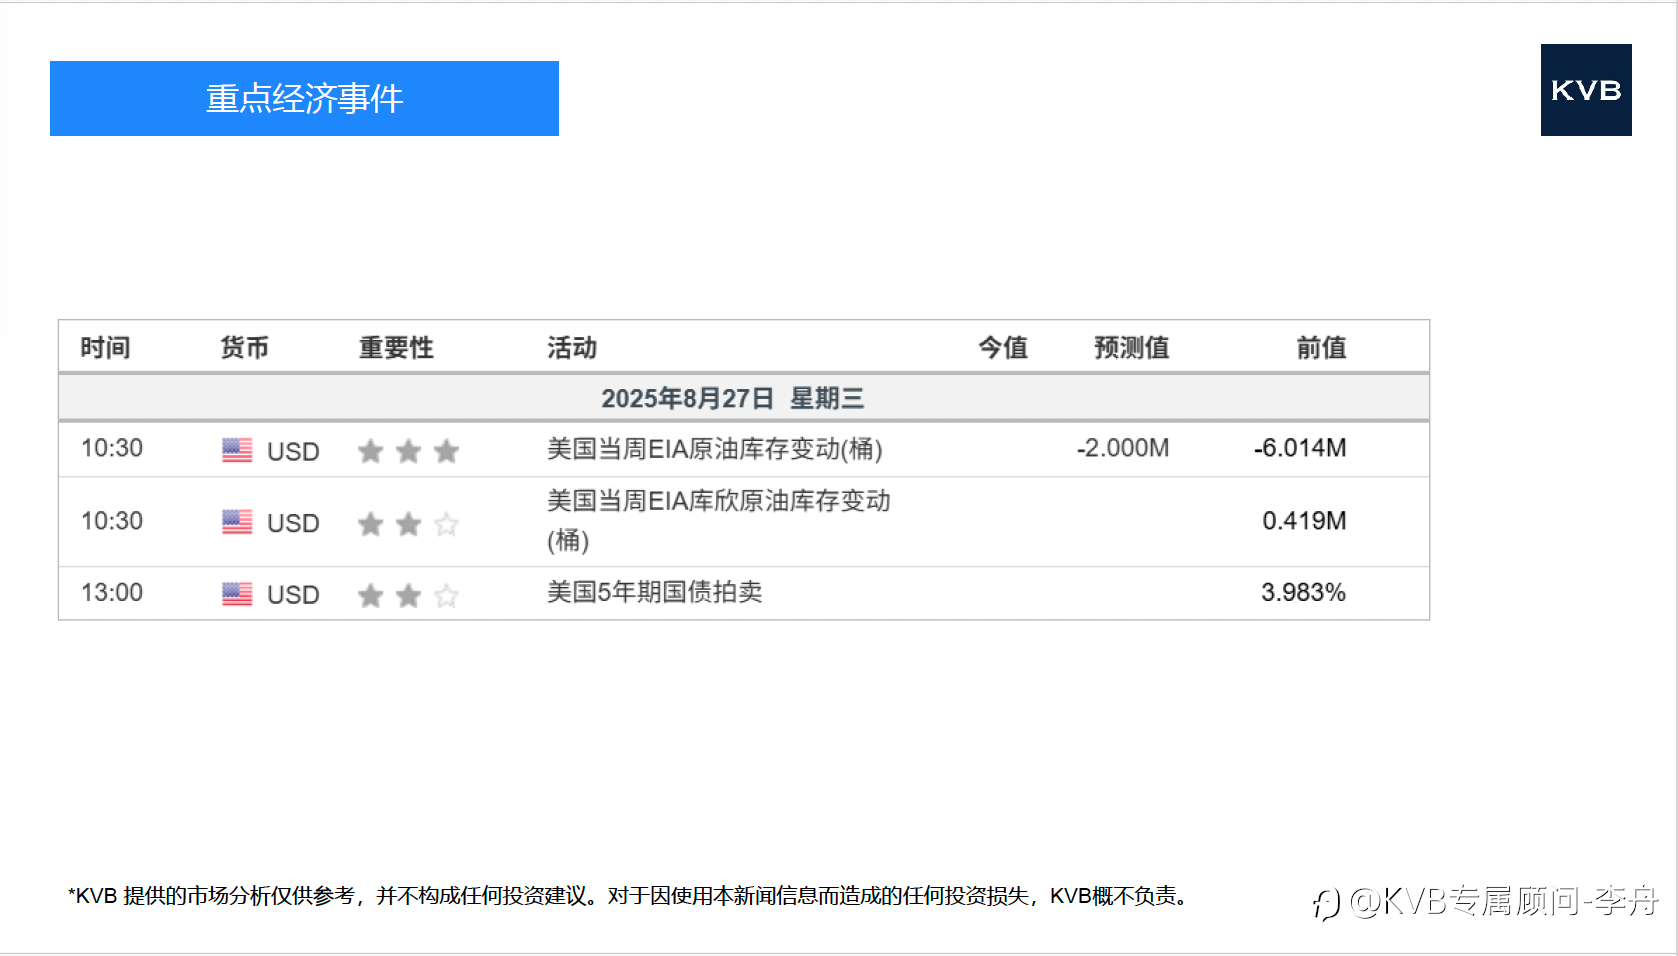Click USD in the EIA库欣原油库存 row
The width and height of the screenshot is (1678, 956).
[293, 524]
